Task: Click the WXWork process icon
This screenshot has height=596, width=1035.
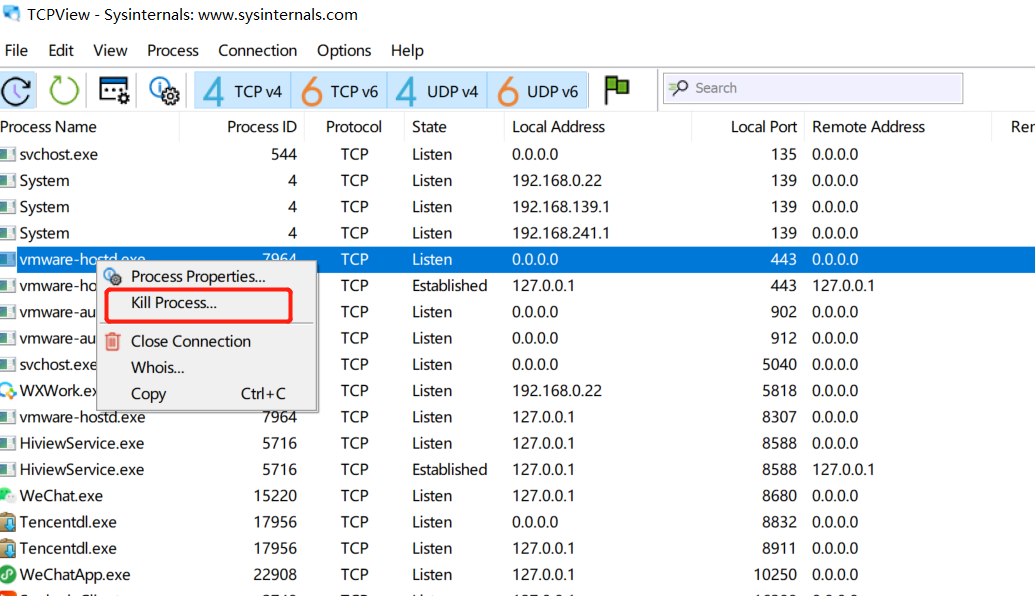Action: pyautogui.click(x=8, y=391)
